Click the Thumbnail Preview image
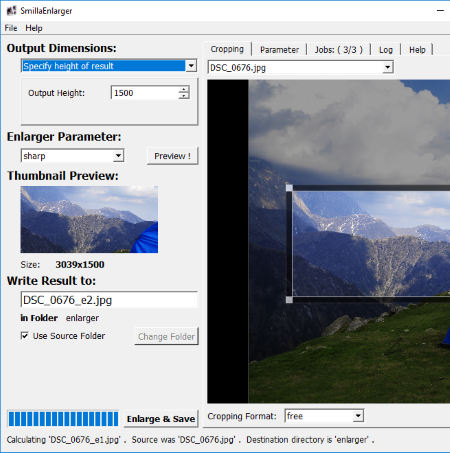The width and height of the screenshot is (450, 453). (89, 219)
